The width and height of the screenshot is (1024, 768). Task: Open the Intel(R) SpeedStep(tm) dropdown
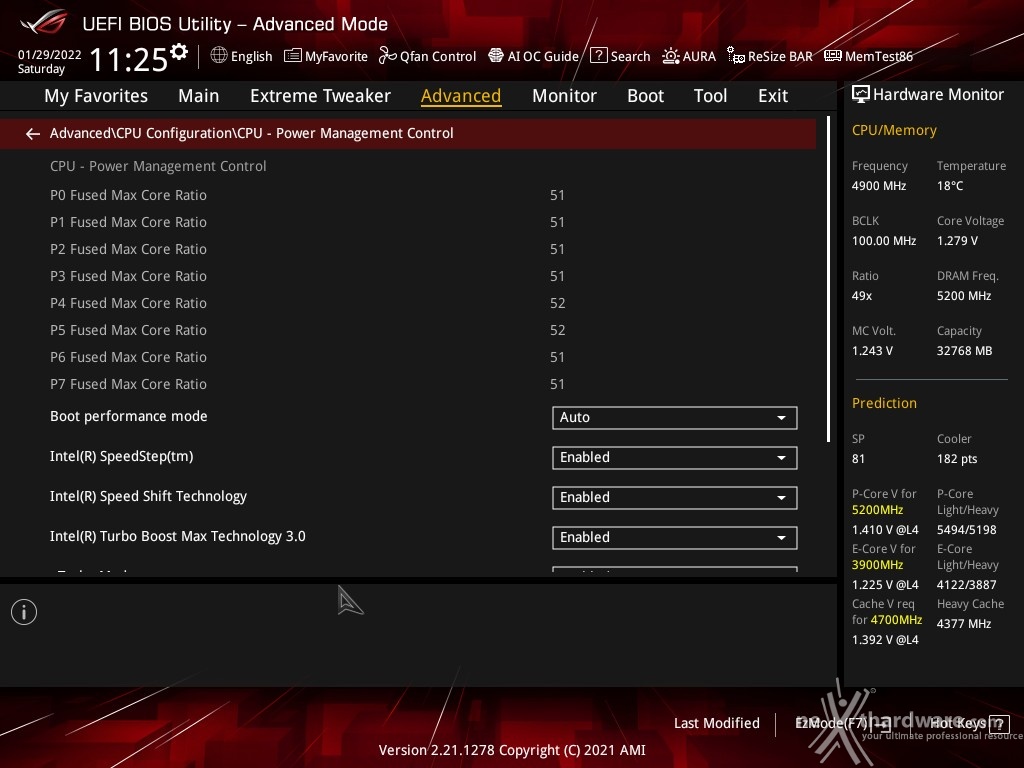pyautogui.click(x=675, y=458)
